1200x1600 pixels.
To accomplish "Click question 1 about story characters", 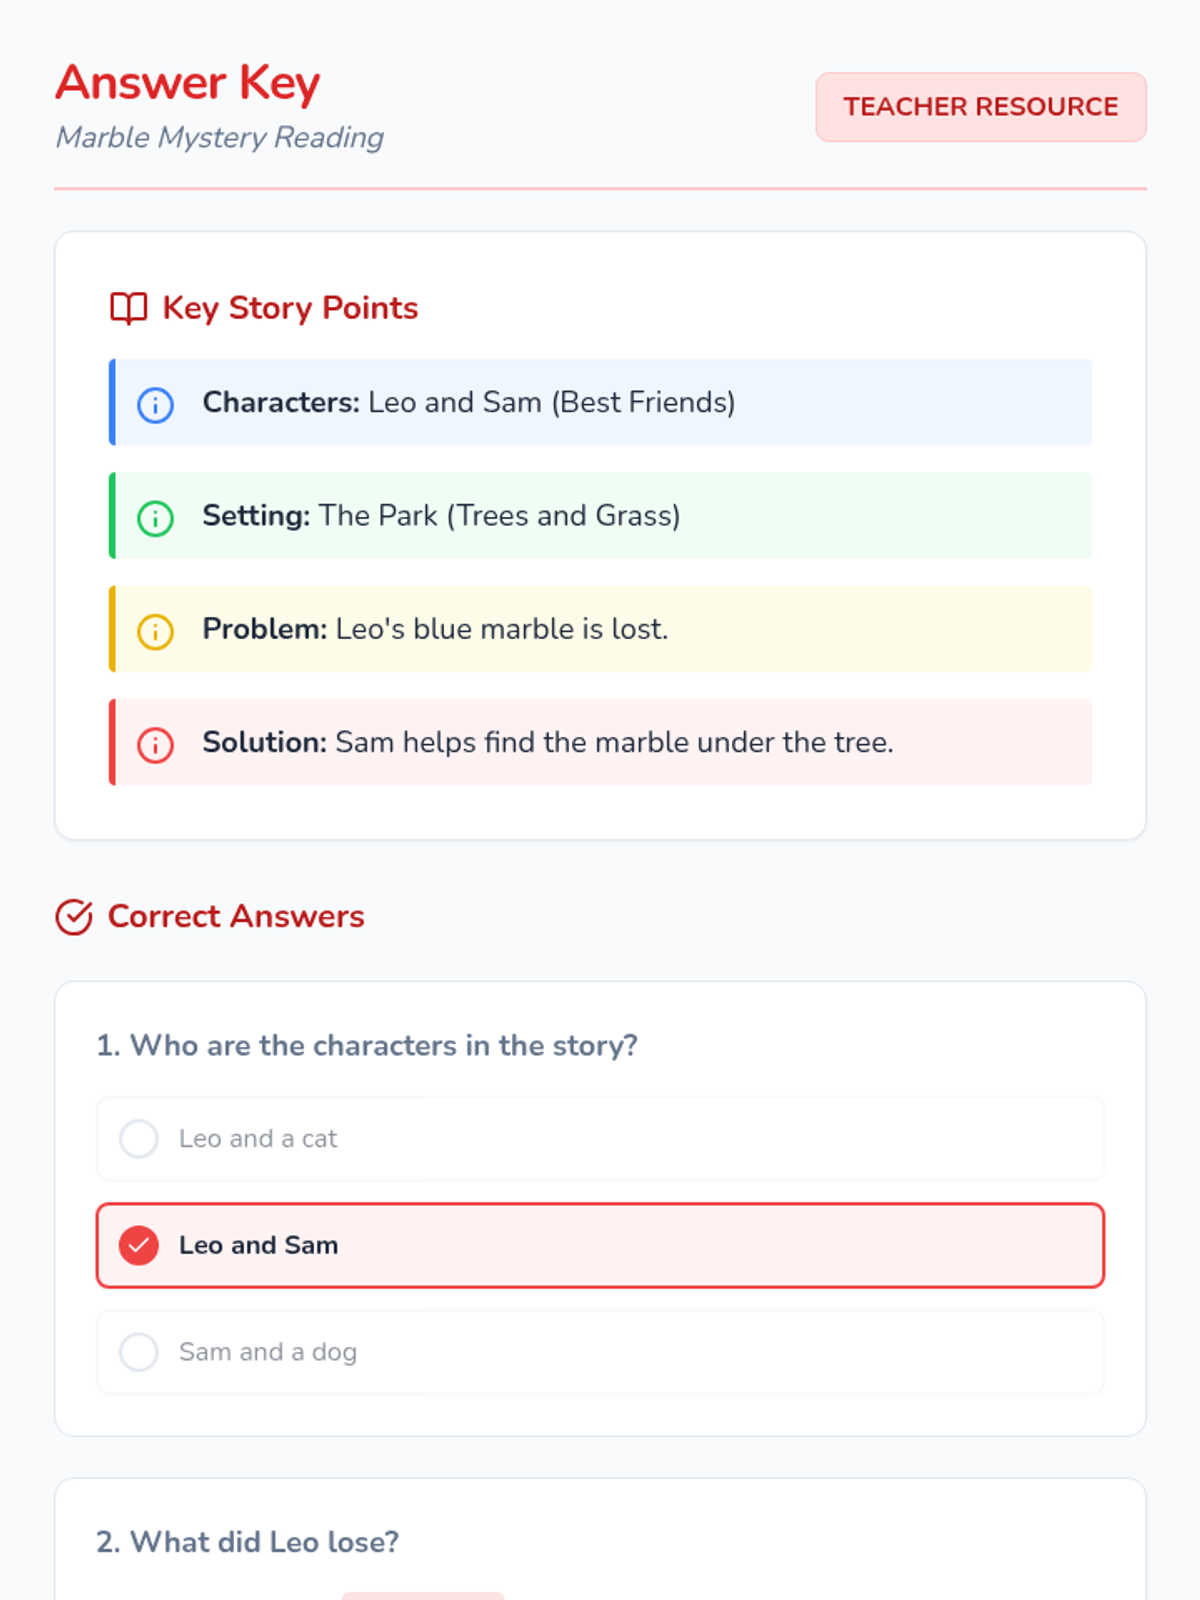I will coord(367,1045).
